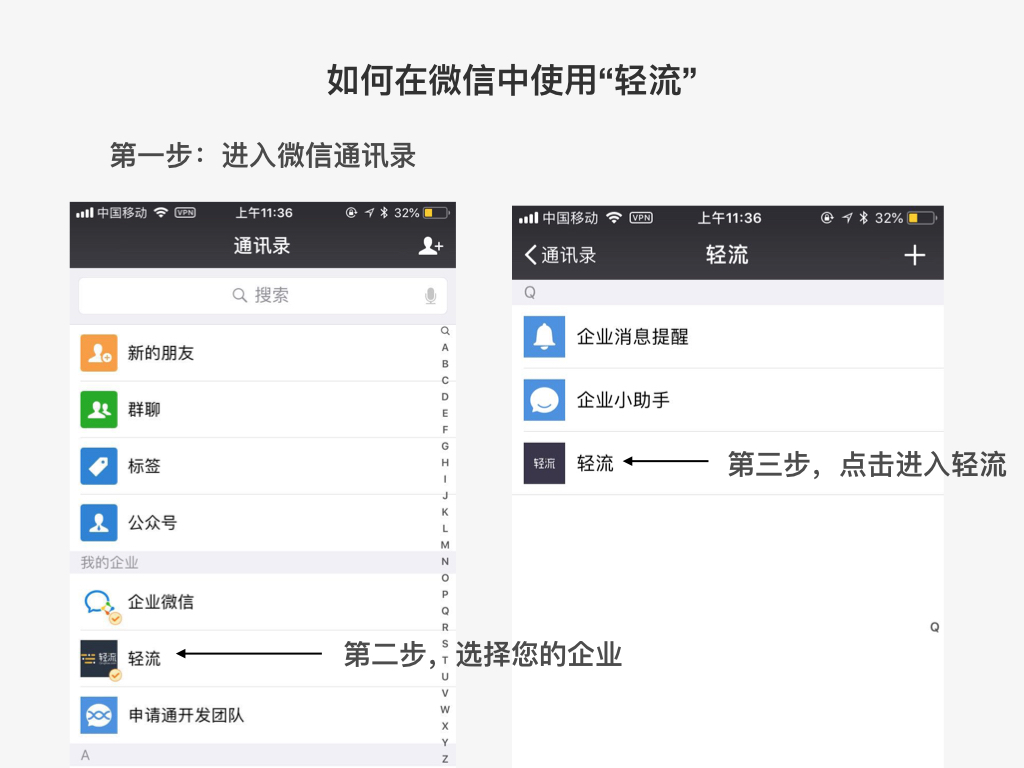Viewport: 1024px width, 768px height.
Task: Jump to letter G in index bar
Action: (x=445, y=446)
